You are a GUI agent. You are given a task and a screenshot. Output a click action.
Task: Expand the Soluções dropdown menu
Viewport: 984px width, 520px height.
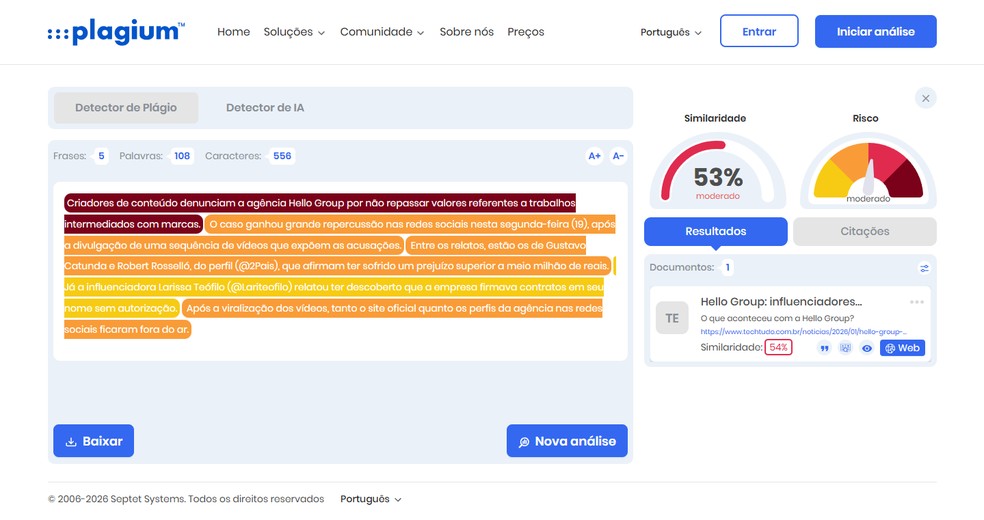[294, 32]
